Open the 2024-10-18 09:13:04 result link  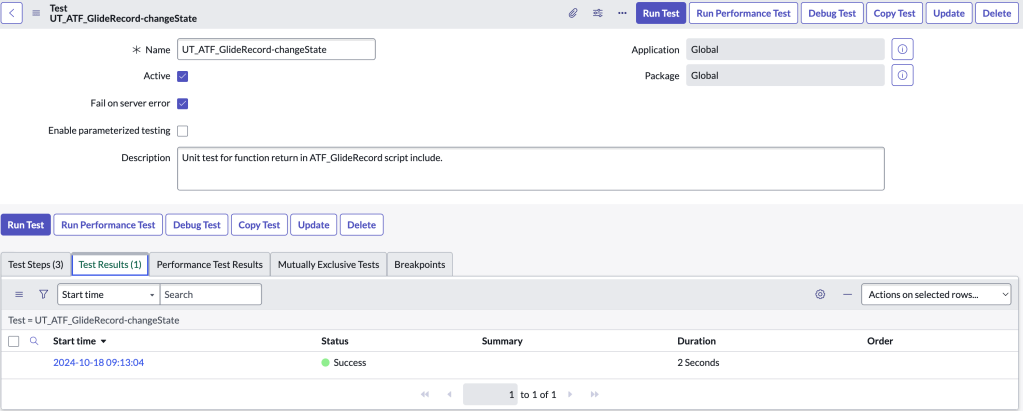(x=98, y=362)
